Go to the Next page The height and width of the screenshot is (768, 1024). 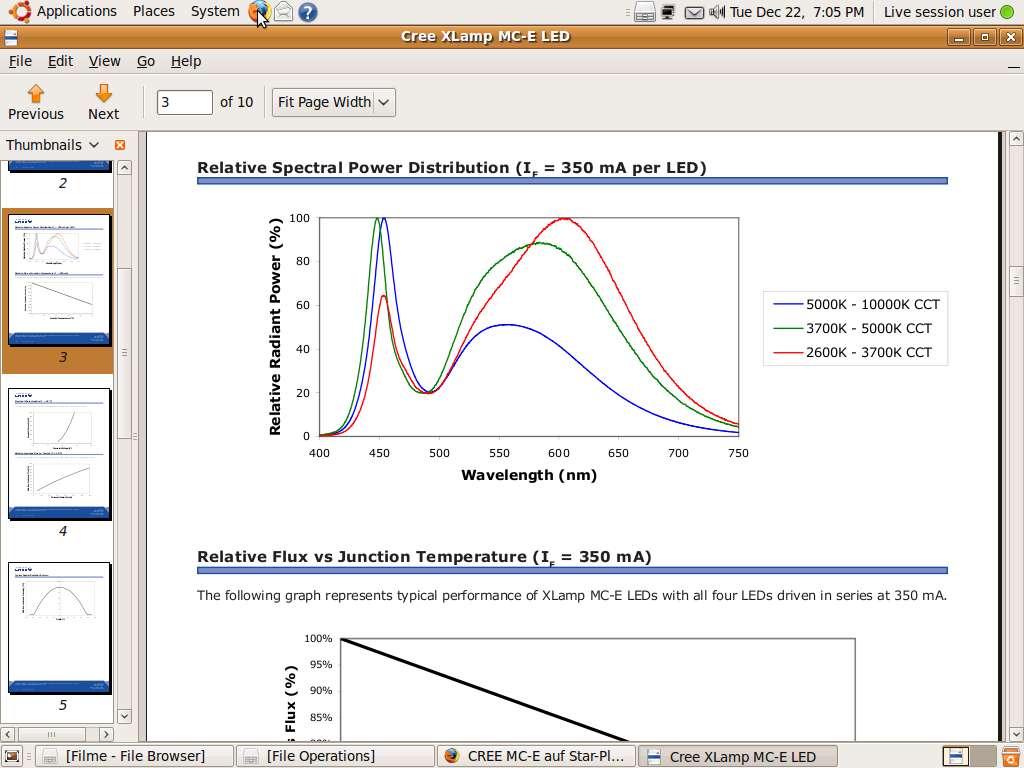tap(103, 103)
